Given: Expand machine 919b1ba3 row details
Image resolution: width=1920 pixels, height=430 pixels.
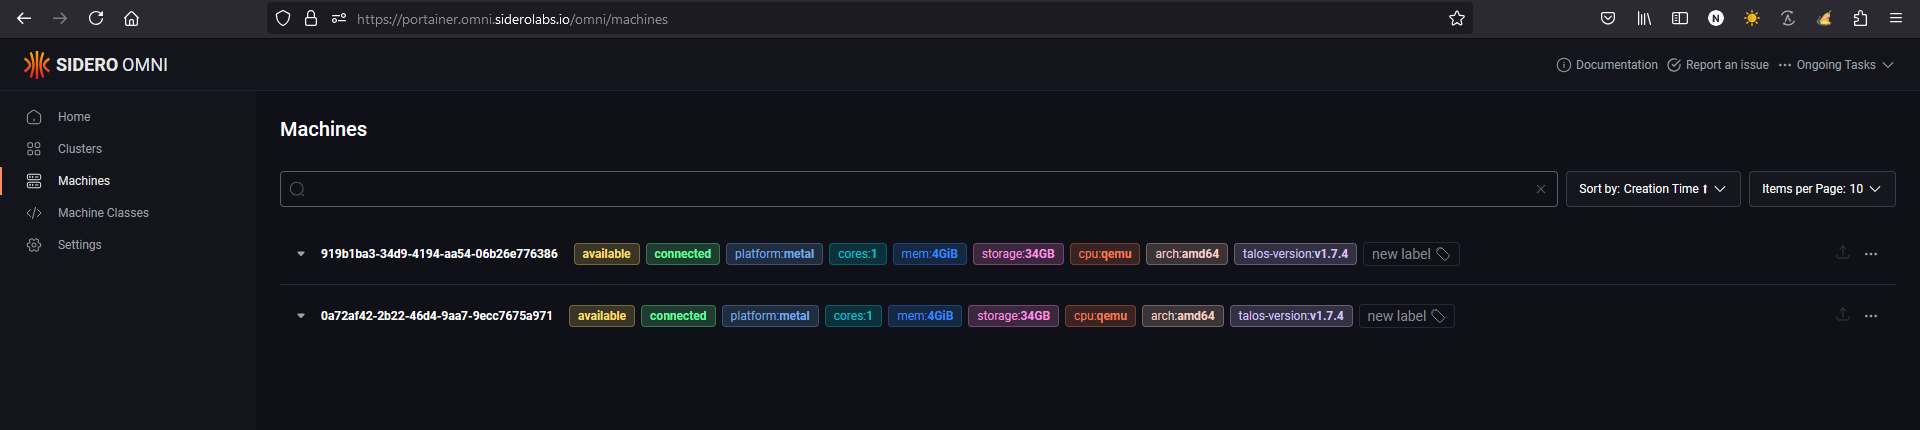Looking at the screenshot, I should [300, 254].
